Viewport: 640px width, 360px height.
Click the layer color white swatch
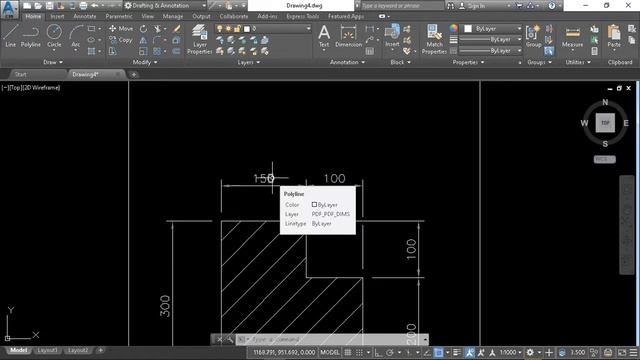pyautogui.click(x=247, y=29)
